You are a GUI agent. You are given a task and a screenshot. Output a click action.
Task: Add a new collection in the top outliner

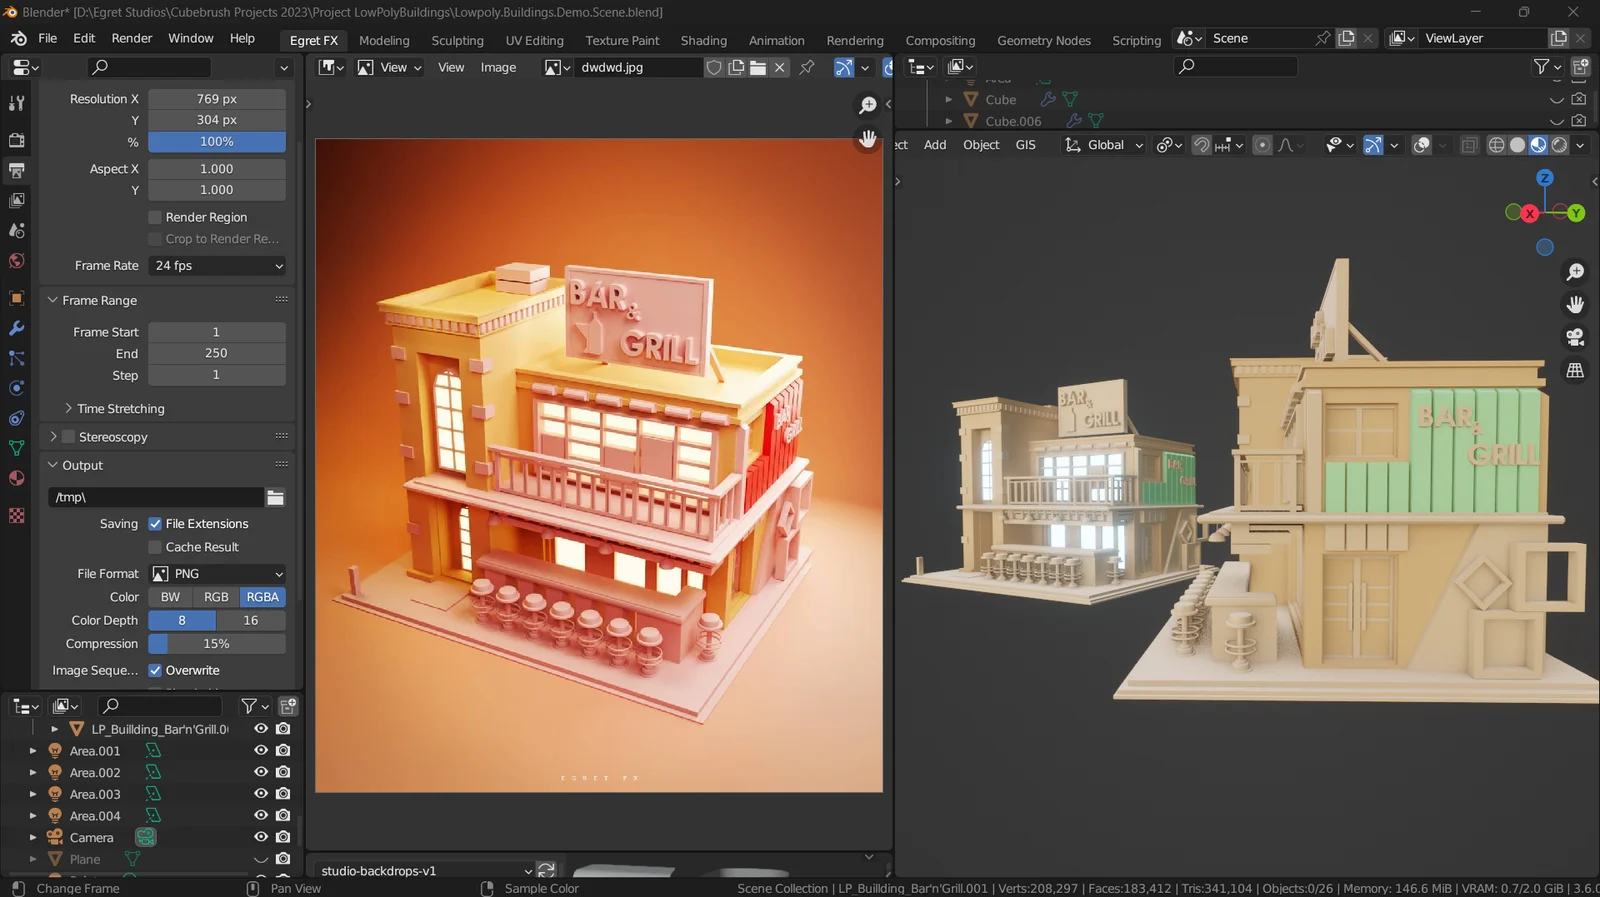tap(1581, 67)
